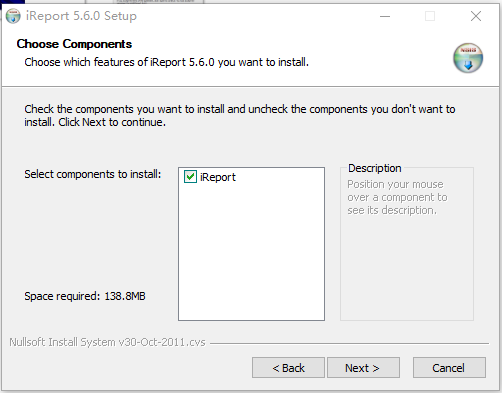The image size is (502, 393).
Task: Click the Description group title
Action: tap(375, 168)
